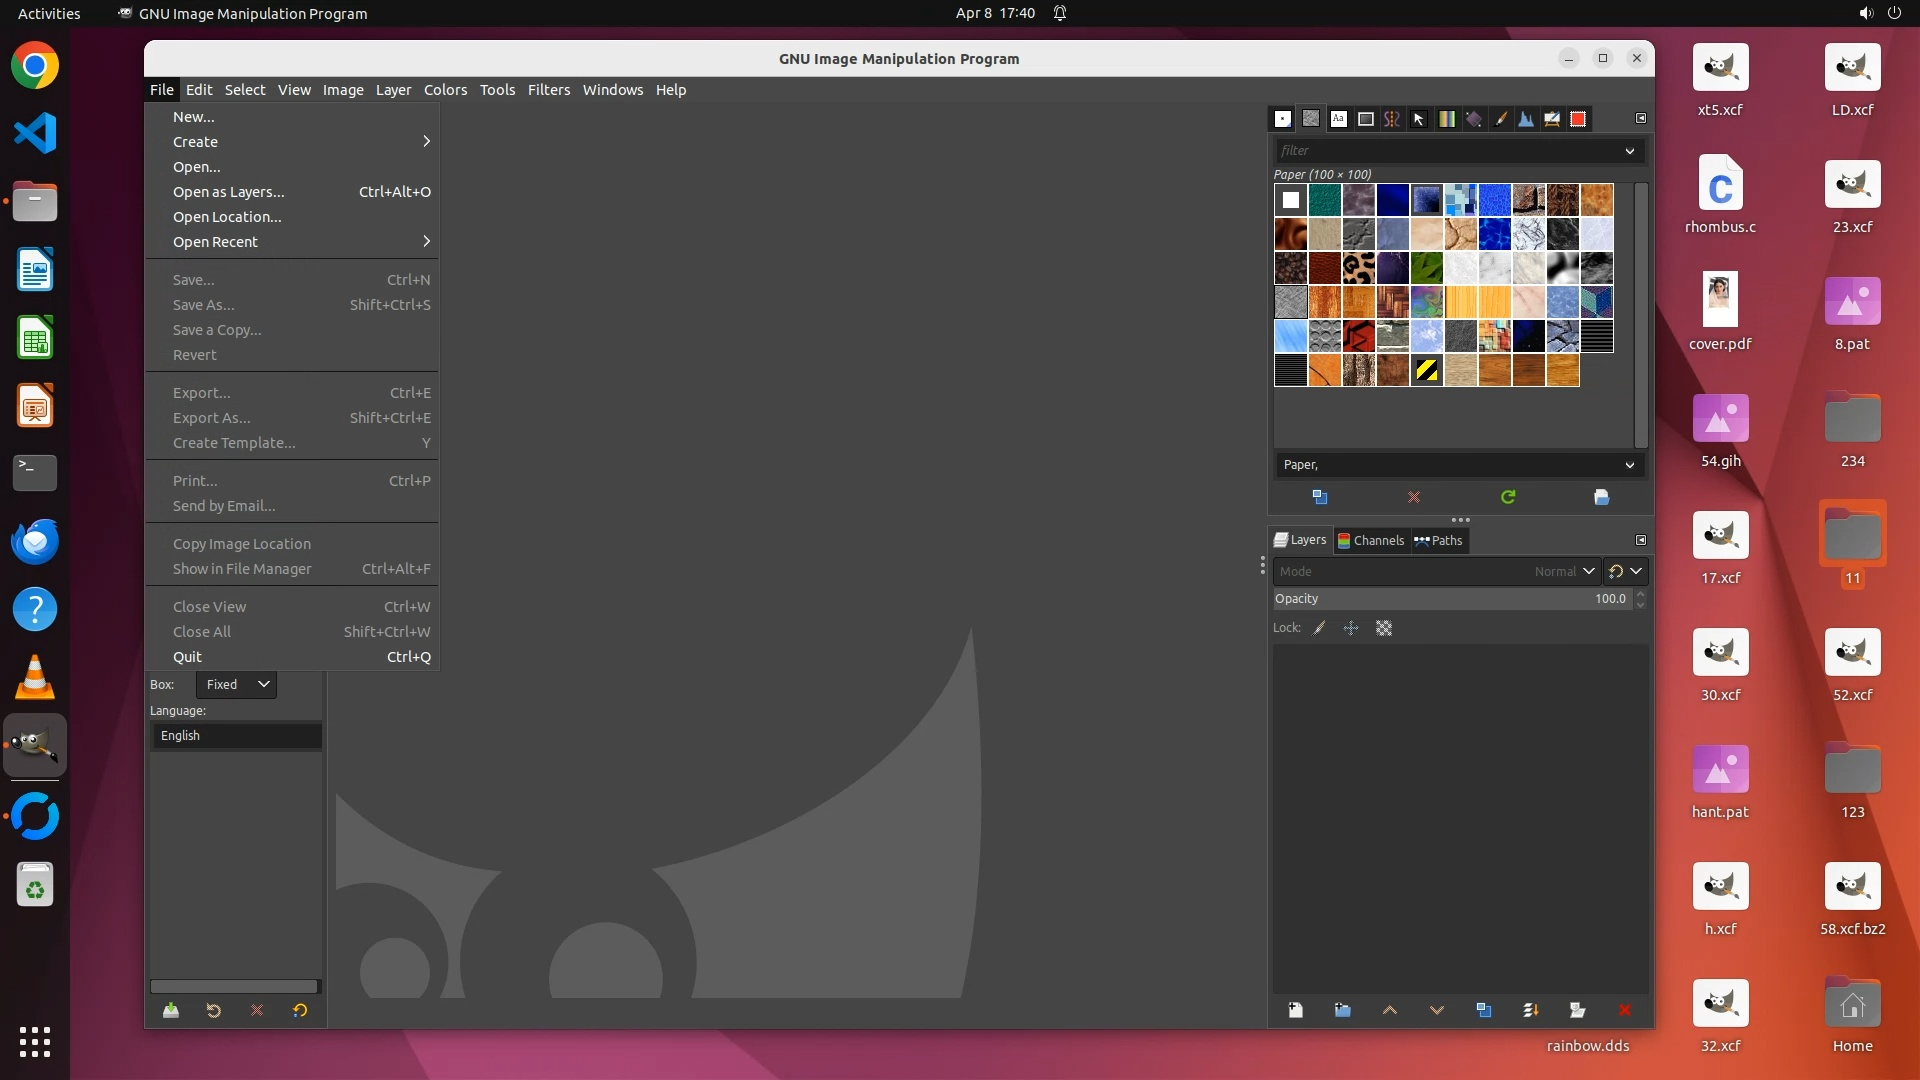Toggle lock position and size icon
The height and width of the screenshot is (1080, 1920).
coord(1351,628)
